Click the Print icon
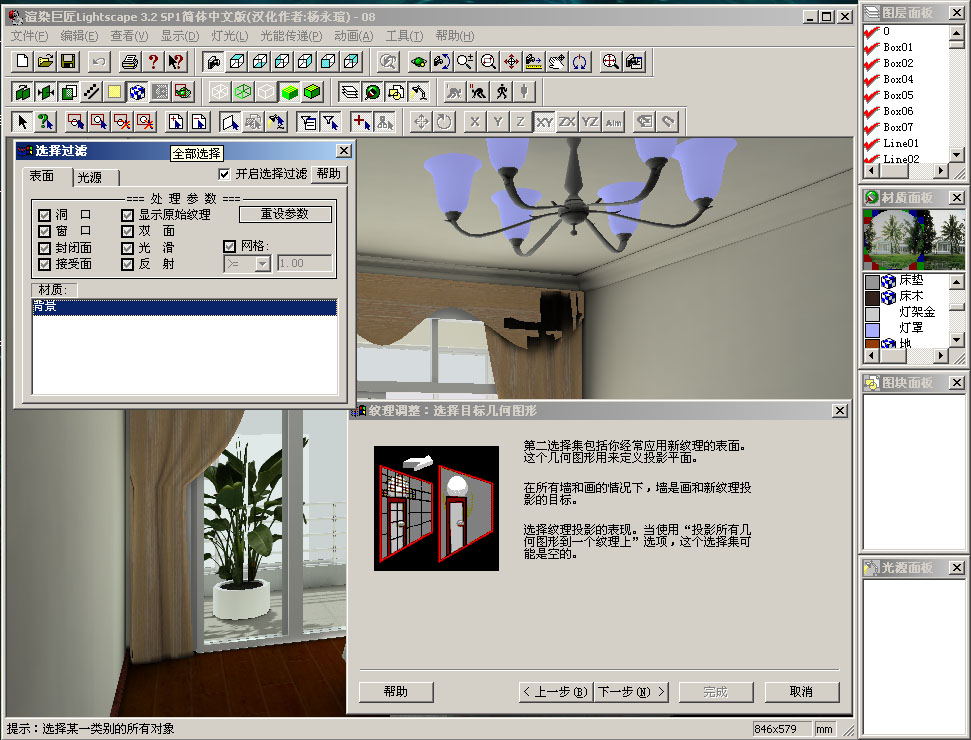This screenshot has width=971, height=740. [x=130, y=61]
